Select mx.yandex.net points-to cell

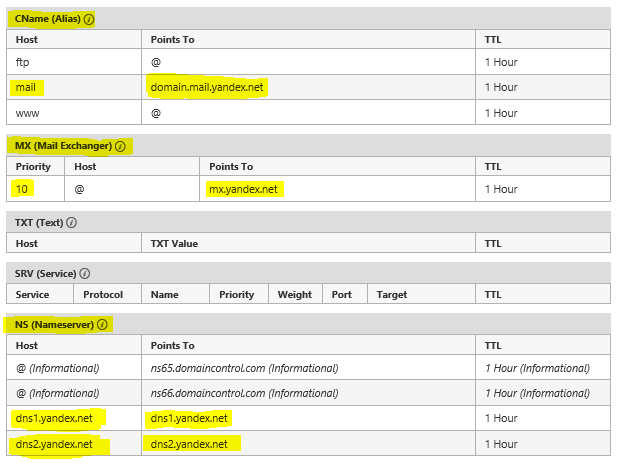point(243,190)
